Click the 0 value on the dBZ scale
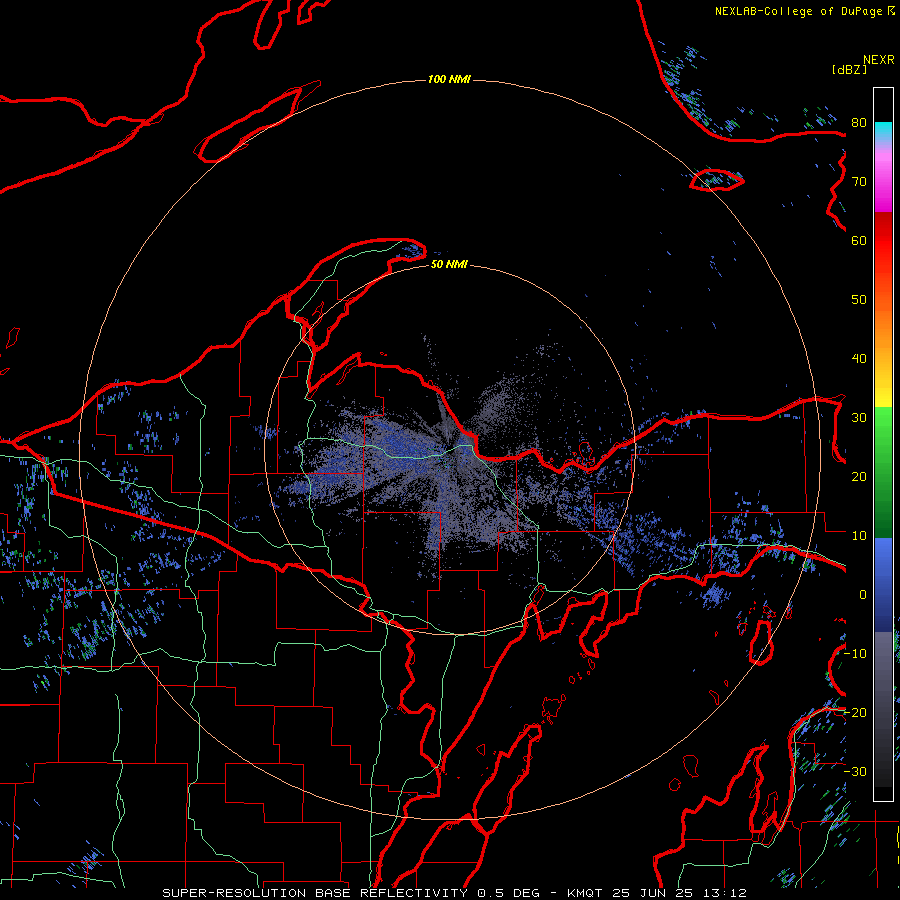900x900 pixels. tap(863, 595)
